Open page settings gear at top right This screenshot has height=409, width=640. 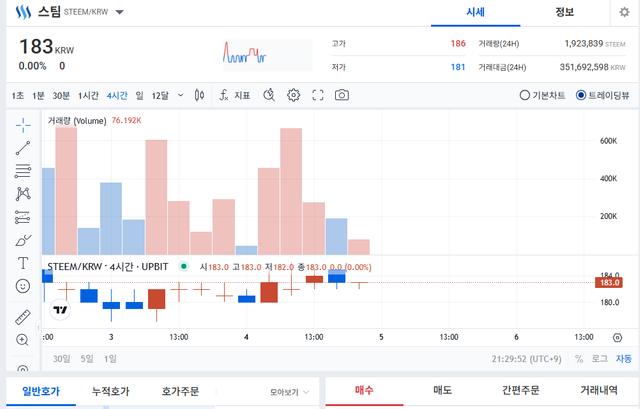click(x=624, y=12)
